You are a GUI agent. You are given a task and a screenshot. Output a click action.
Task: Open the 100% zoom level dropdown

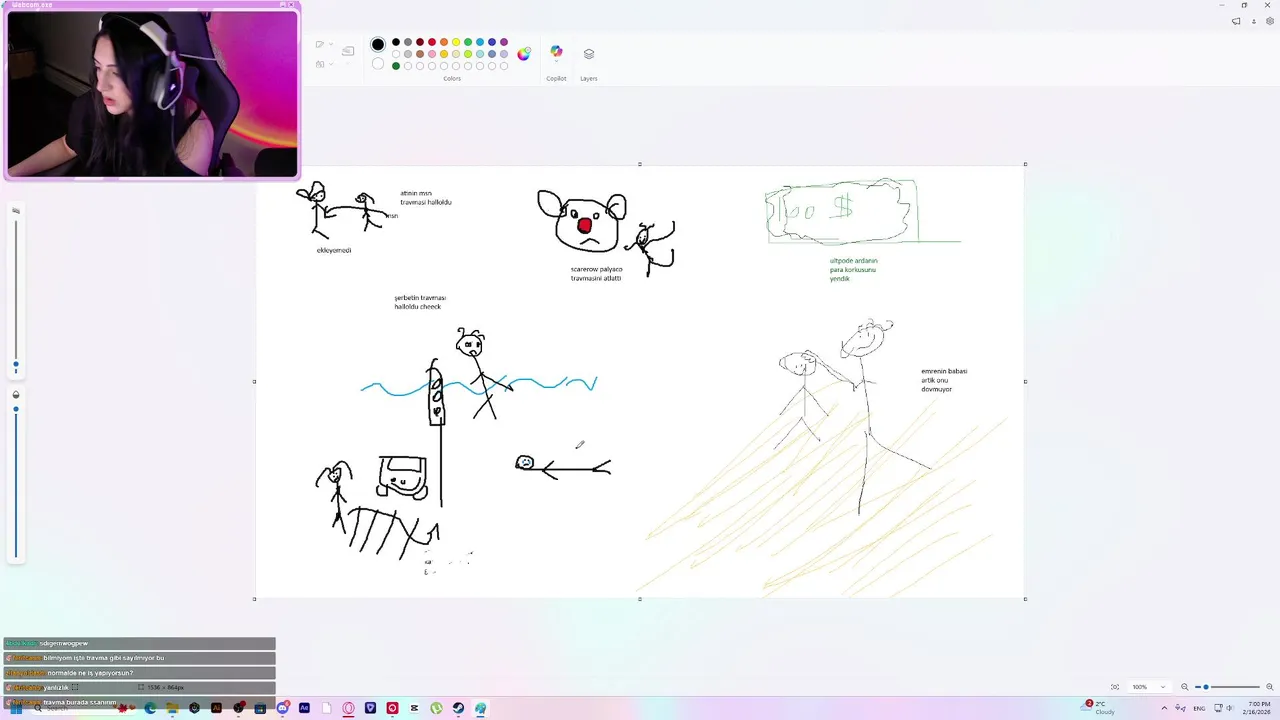[x=1149, y=687]
